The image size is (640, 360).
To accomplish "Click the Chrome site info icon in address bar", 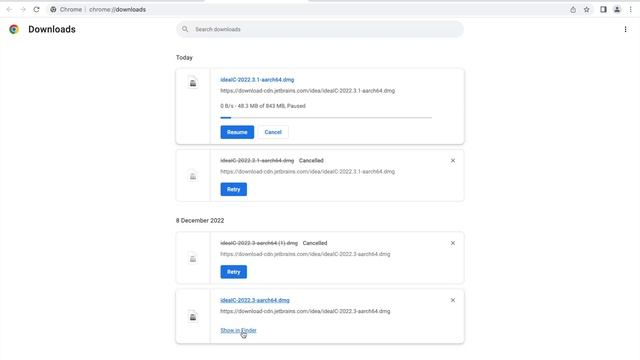I will point(53,9).
